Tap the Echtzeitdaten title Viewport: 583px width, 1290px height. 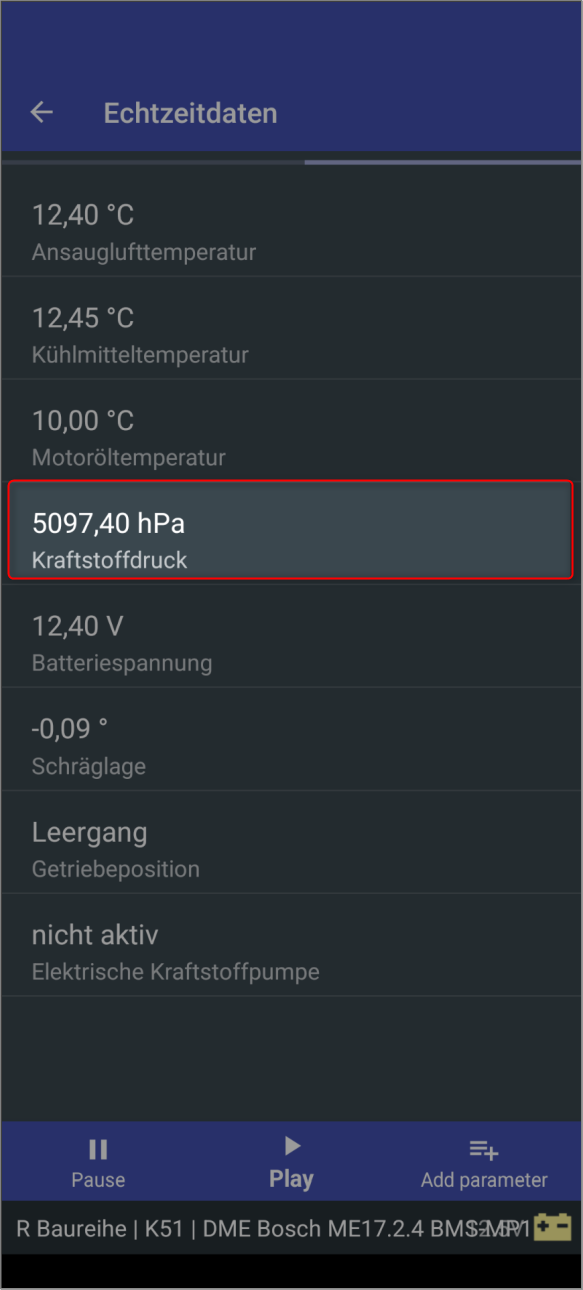coord(190,113)
